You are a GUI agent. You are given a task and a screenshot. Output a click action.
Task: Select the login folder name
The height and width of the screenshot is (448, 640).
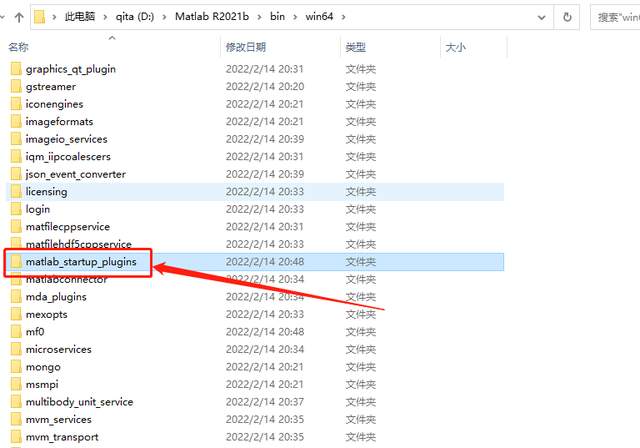[x=38, y=209]
